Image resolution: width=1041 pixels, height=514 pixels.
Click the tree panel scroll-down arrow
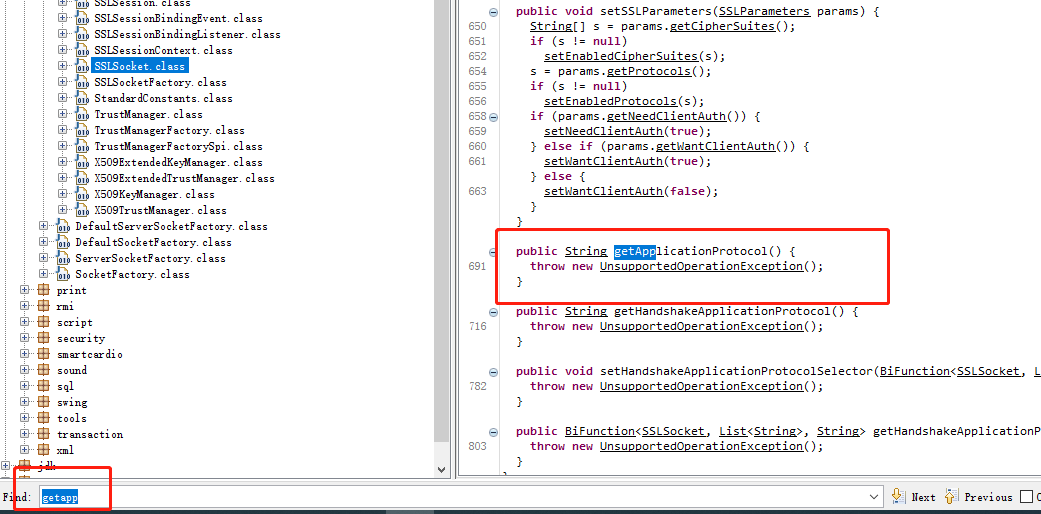[x=442, y=468]
